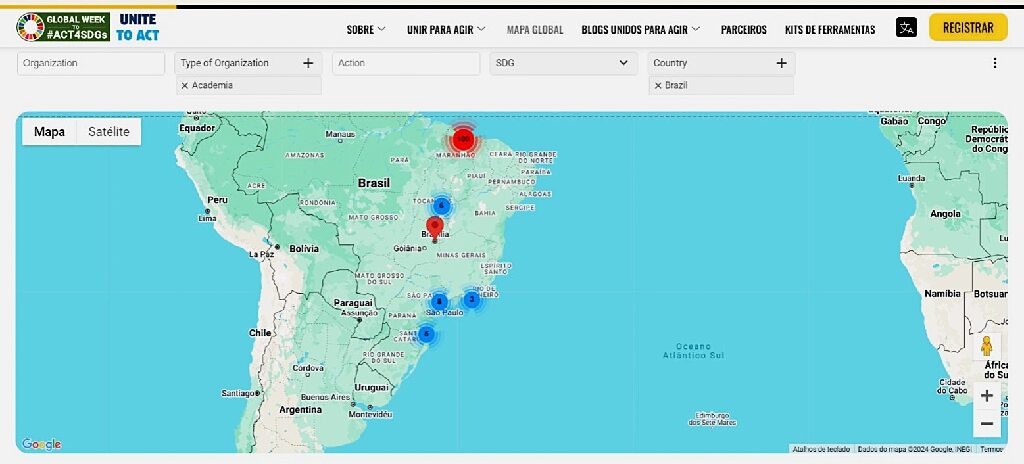The image size is (1024, 464).
Task: Open KITS DE FERRAMENTAS page
Action: 830,29
